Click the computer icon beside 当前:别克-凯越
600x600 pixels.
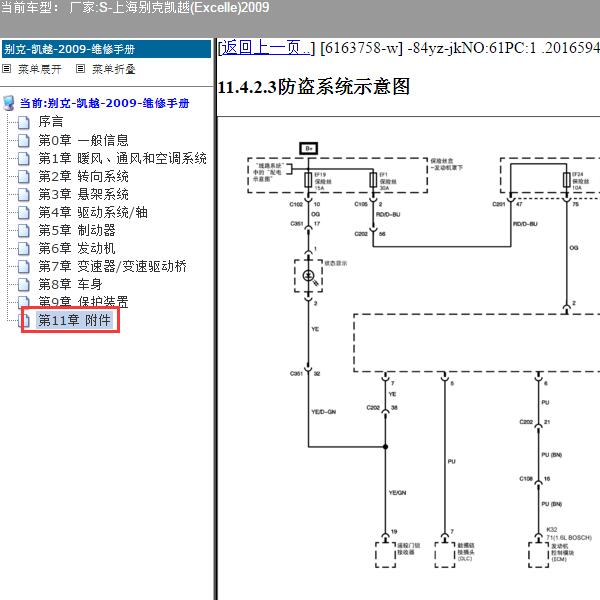[x=9, y=103]
